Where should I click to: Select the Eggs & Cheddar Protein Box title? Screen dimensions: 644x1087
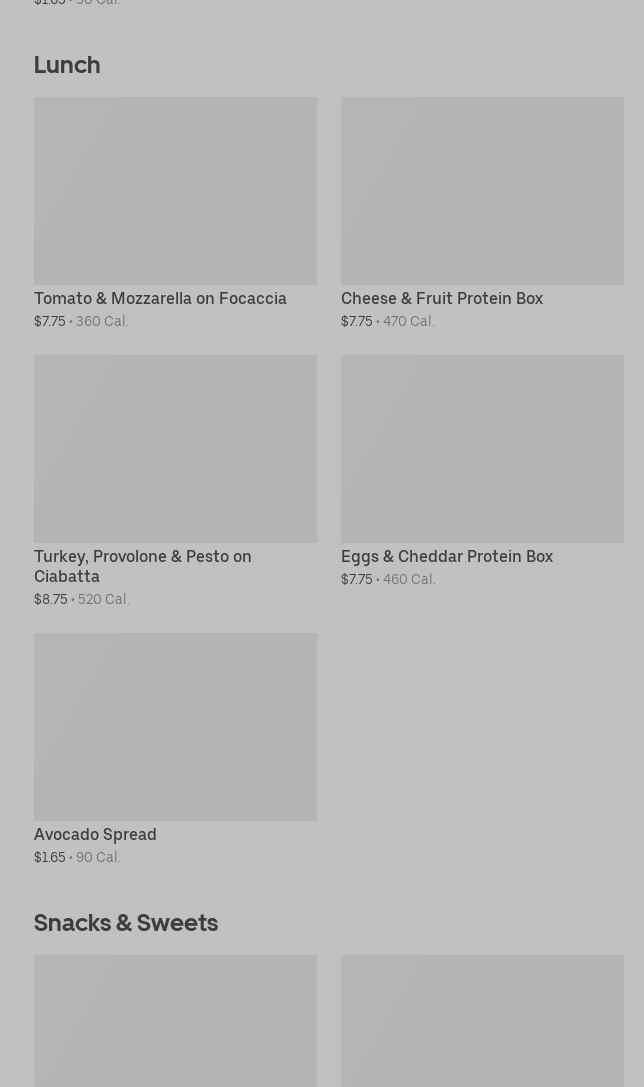click(447, 556)
